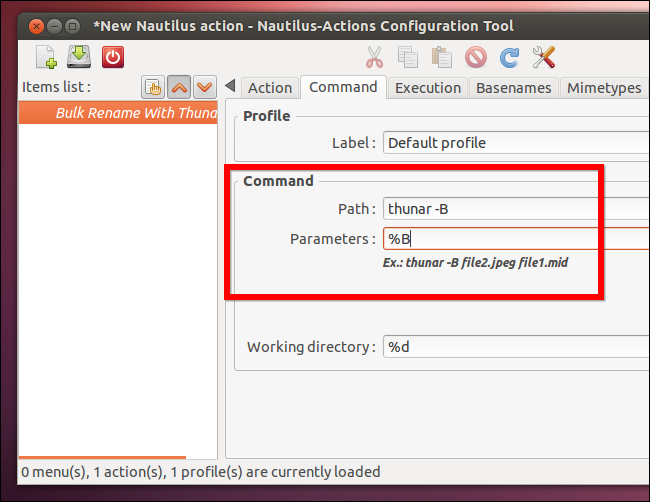The width and height of the screenshot is (650, 502).
Task: Quit using the red power icon
Action: [x=113, y=57]
